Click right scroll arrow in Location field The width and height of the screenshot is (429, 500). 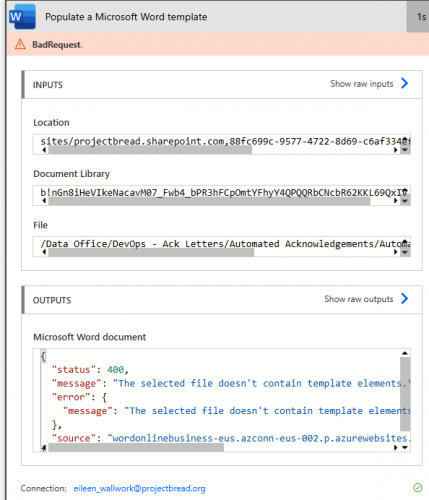[396, 150]
